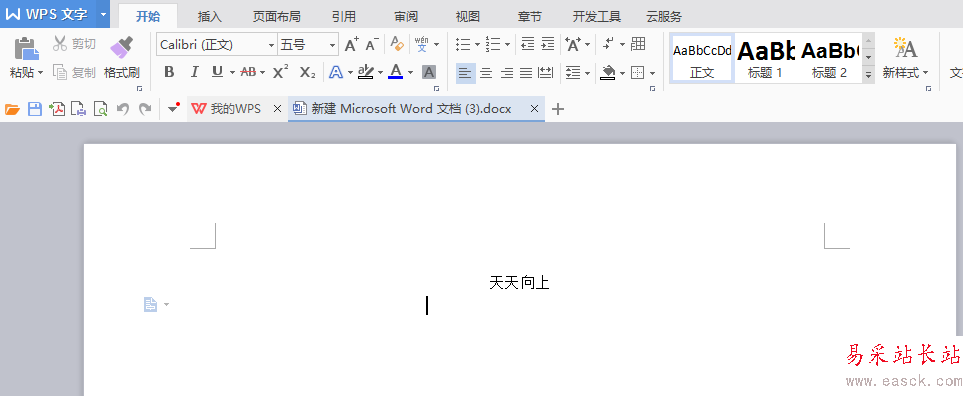Toggle Underline formatting
The width and height of the screenshot is (963, 396).
coord(217,72)
